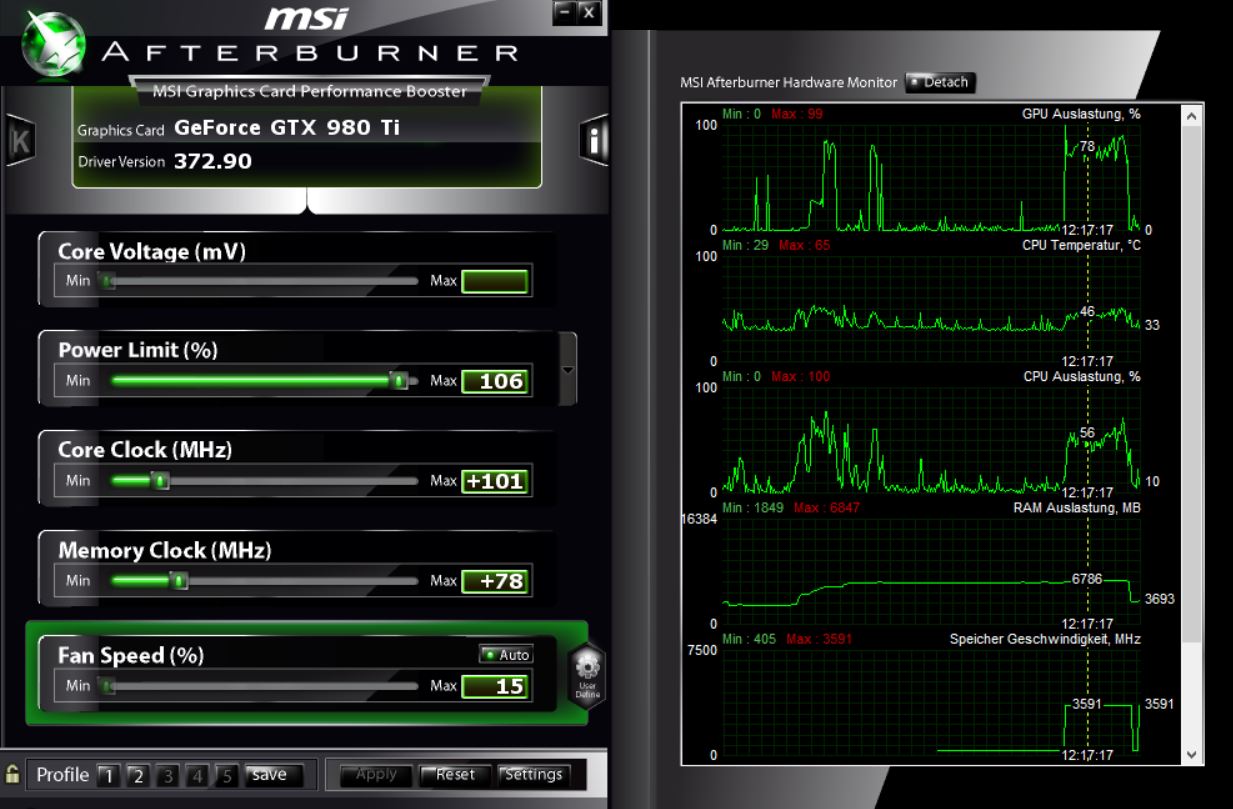Click the Speicher Geschwindigkeit graph

coord(930,702)
